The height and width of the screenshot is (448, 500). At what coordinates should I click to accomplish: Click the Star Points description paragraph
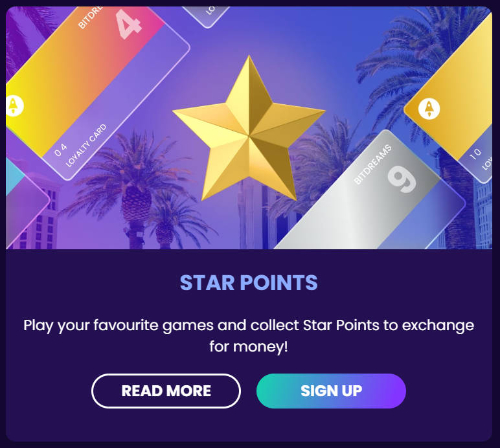click(249, 336)
